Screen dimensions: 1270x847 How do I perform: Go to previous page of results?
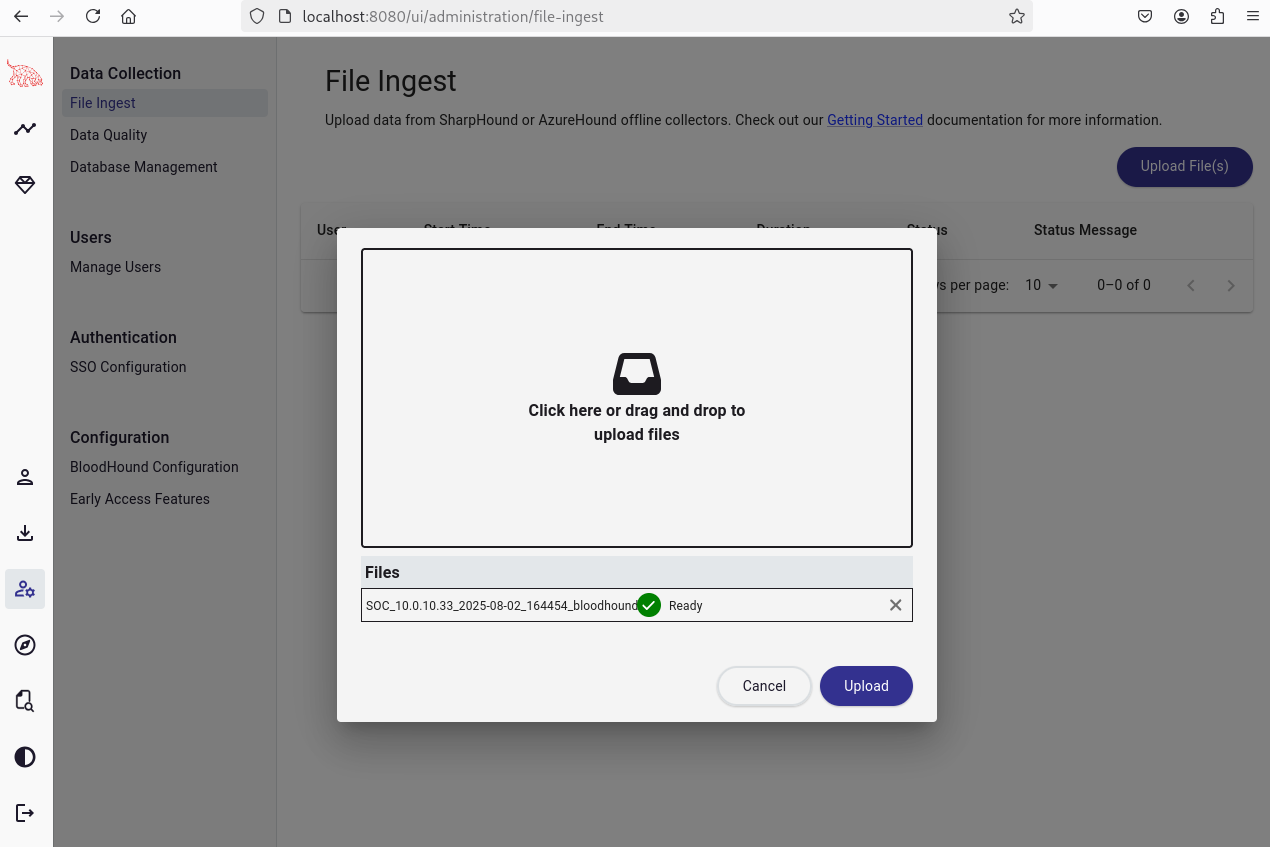click(x=1191, y=285)
